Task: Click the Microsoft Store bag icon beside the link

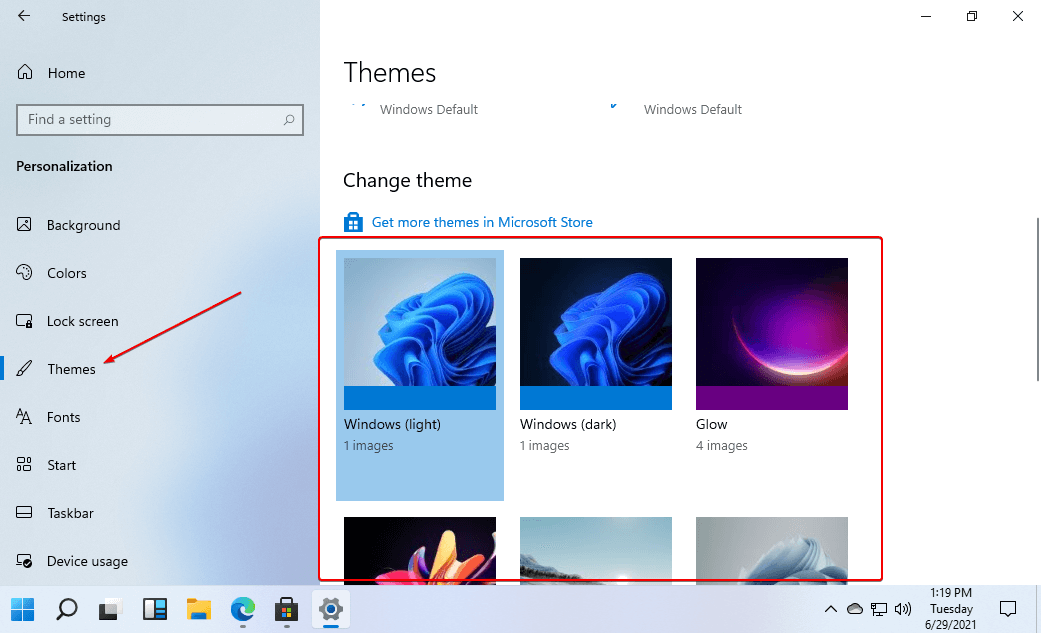Action: click(353, 222)
